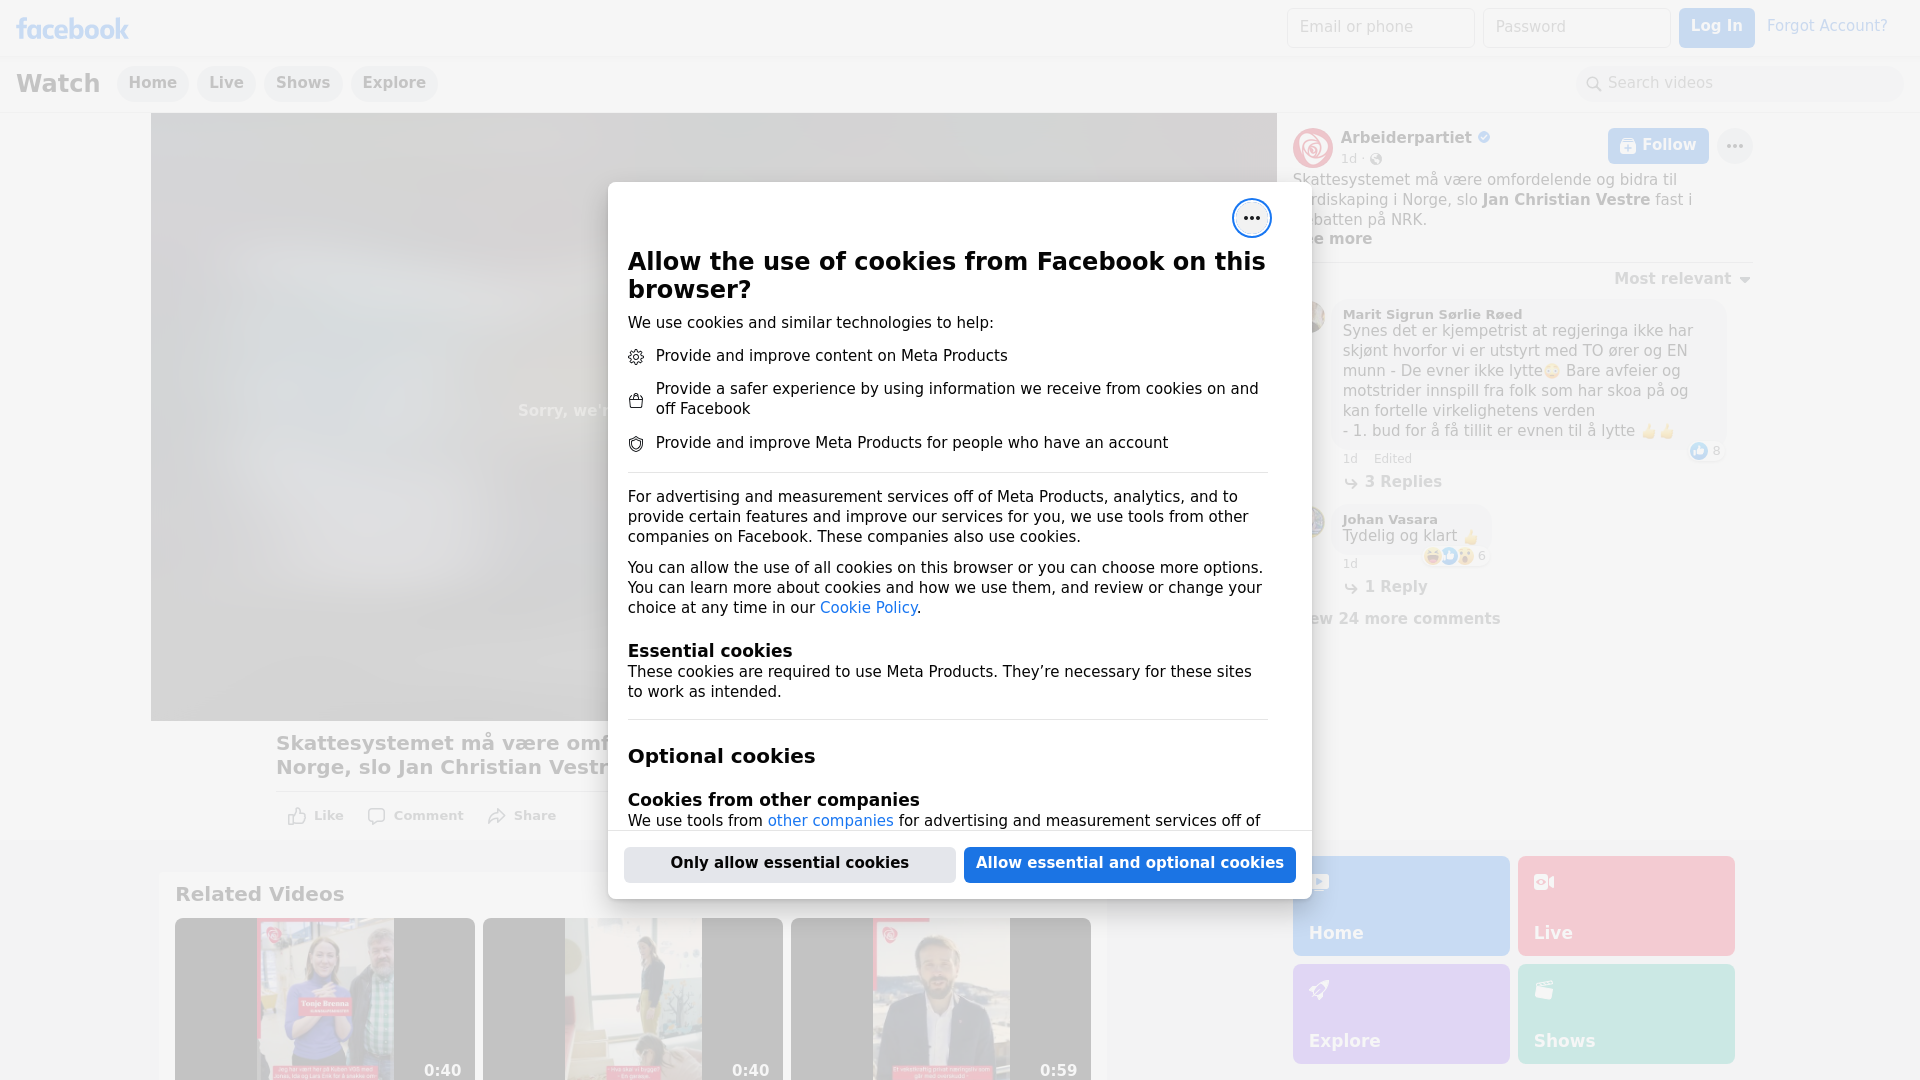The width and height of the screenshot is (1920, 1080).
Task: Focus the Email or phone field
Action: (1380, 28)
